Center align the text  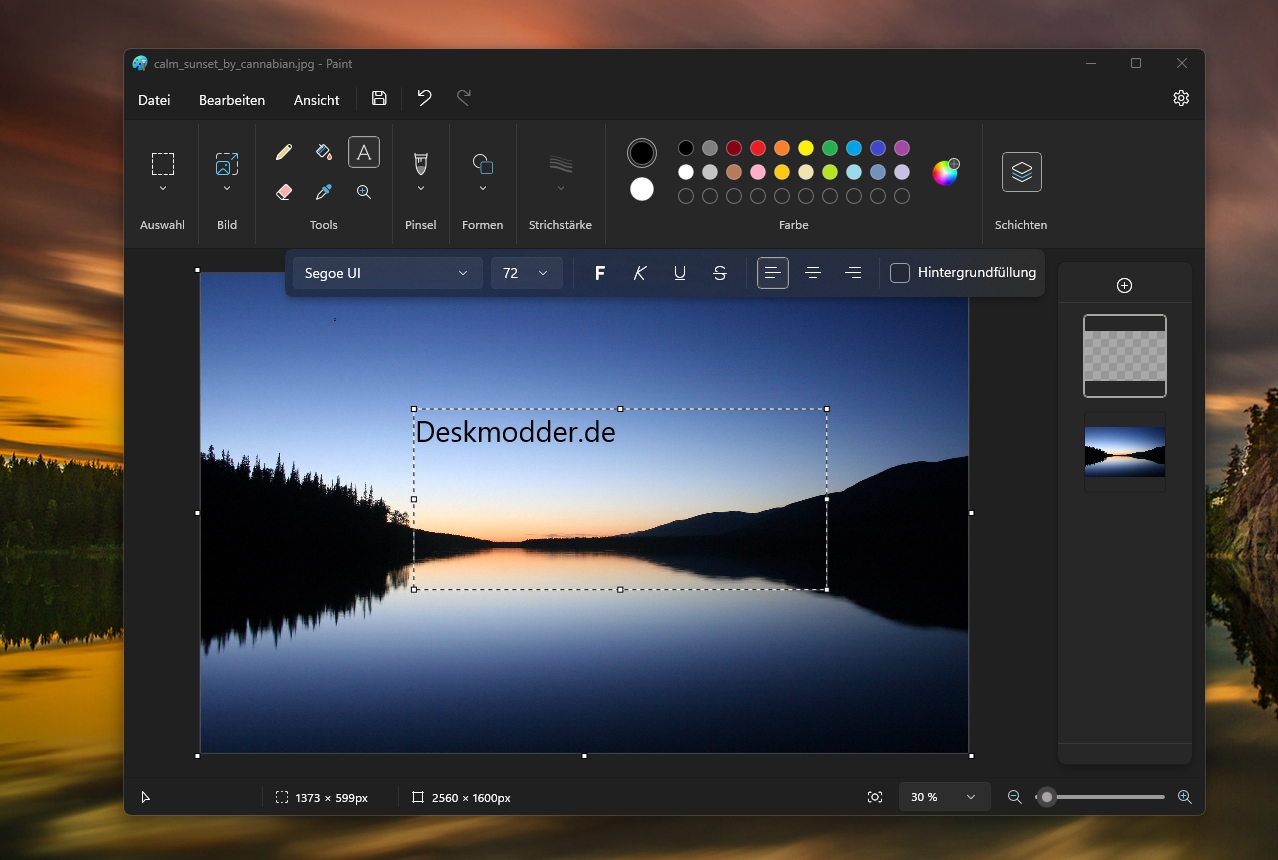coord(813,273)
